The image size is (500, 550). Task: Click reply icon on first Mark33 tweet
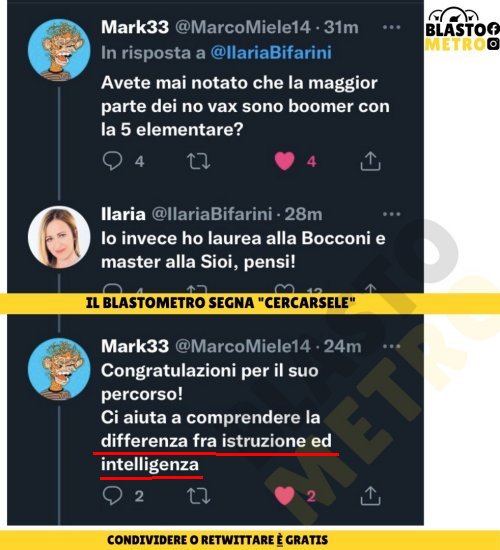coord(112,161)
